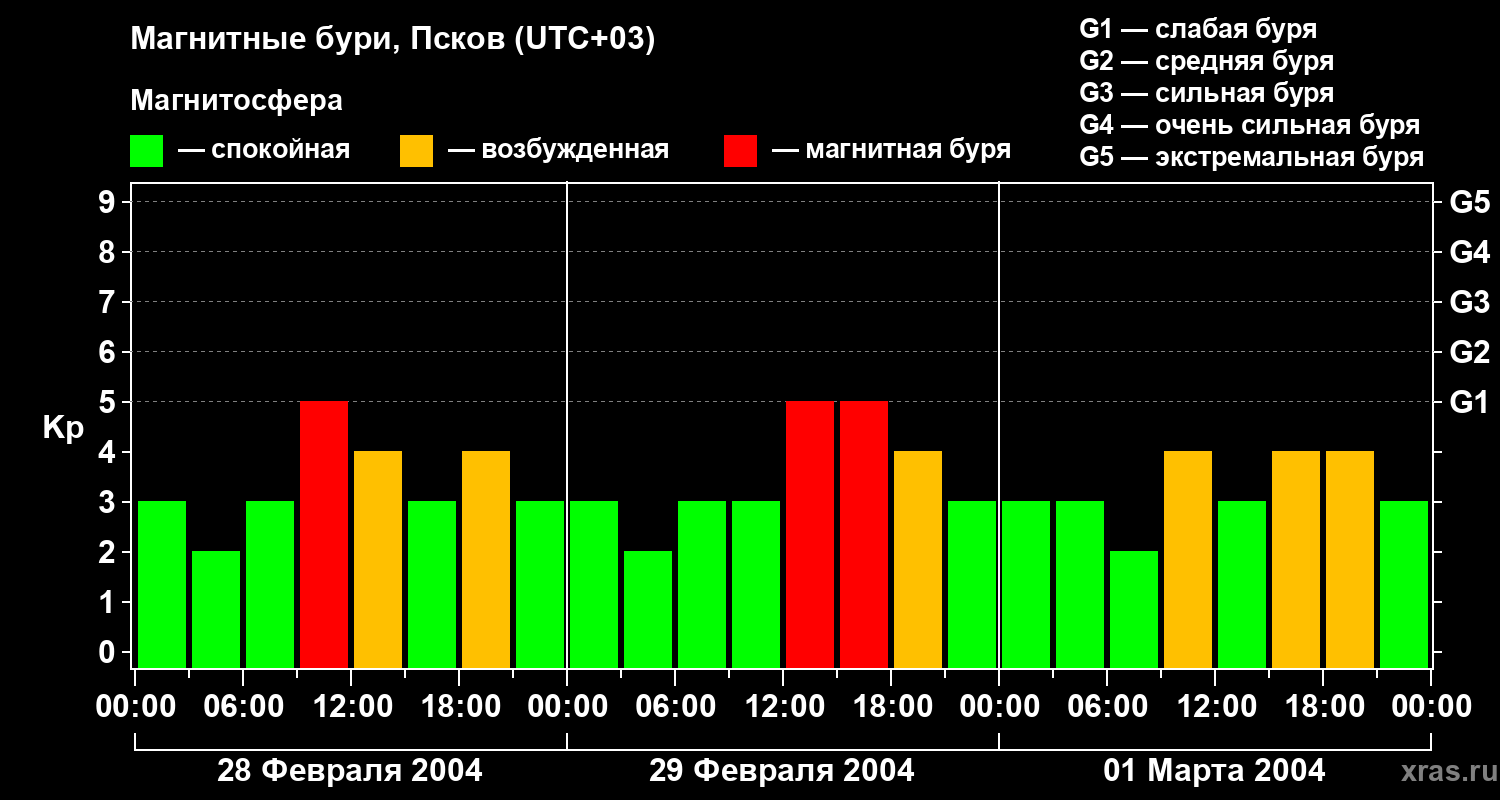Click the '— магнитная буря' legend label
This screenshot has height=800, width=1500.
tap(891, 151)
